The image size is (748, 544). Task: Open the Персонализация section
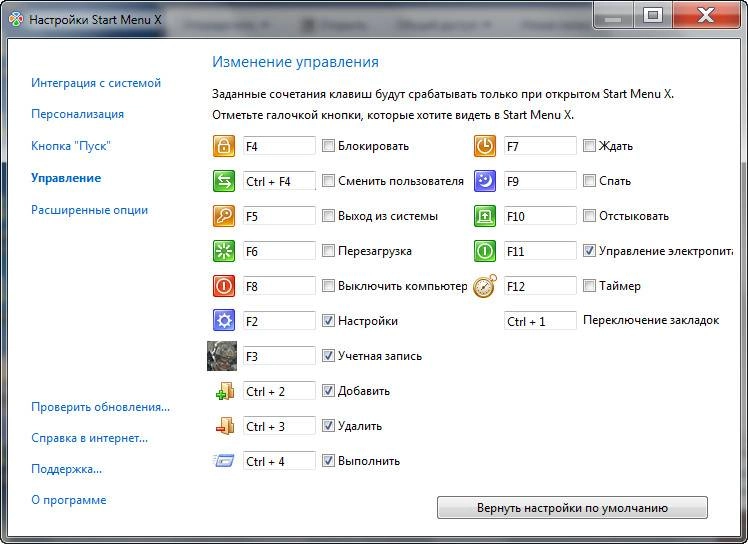77,115
